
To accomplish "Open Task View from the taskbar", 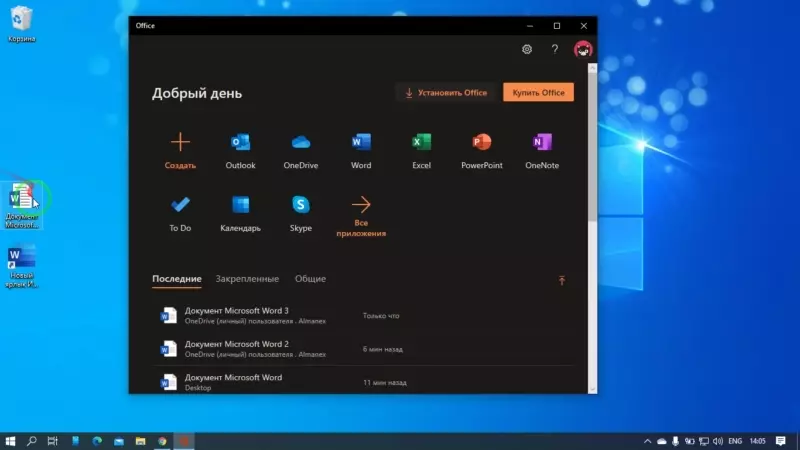I will [x=53, y=441].
